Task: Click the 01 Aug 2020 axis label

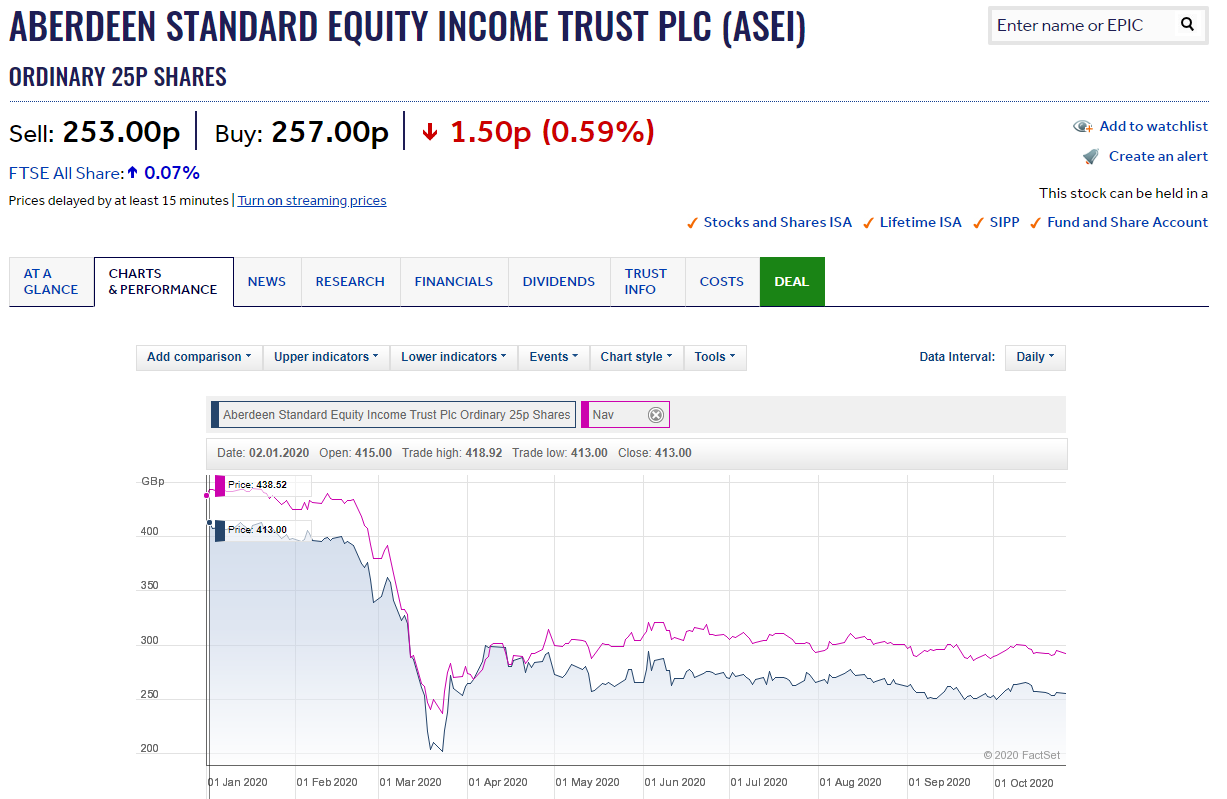Action: click(850, 782)
